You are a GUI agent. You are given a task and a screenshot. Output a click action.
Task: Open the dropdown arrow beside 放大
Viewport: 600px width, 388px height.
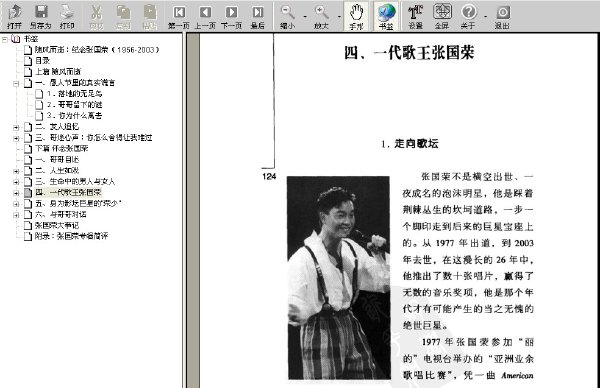click(x=339, y=16)
